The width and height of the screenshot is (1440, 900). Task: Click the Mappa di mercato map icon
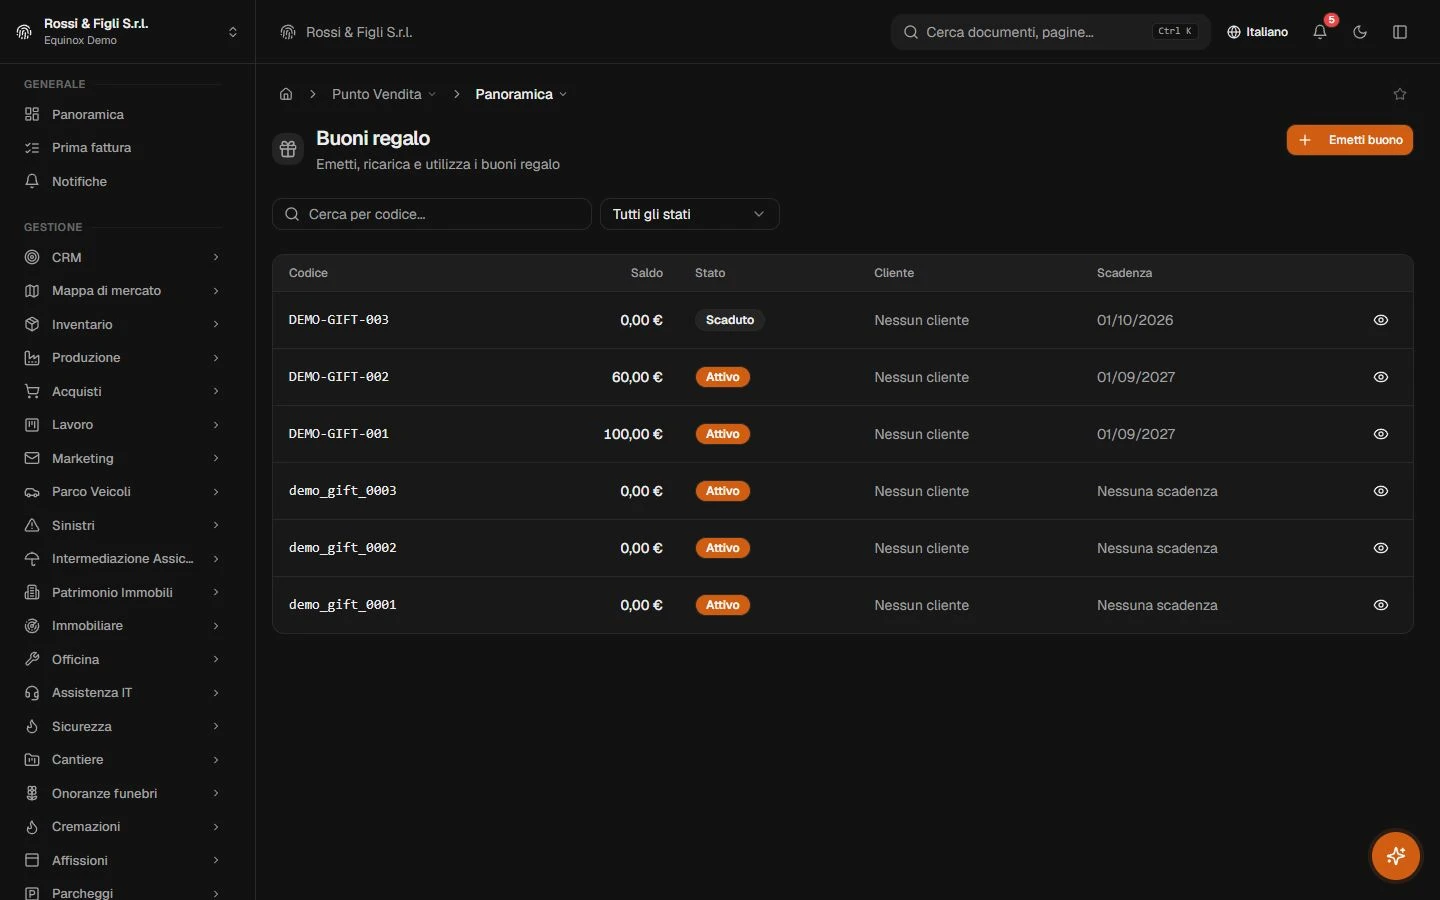pyautogui.click(x=32, y=291)
